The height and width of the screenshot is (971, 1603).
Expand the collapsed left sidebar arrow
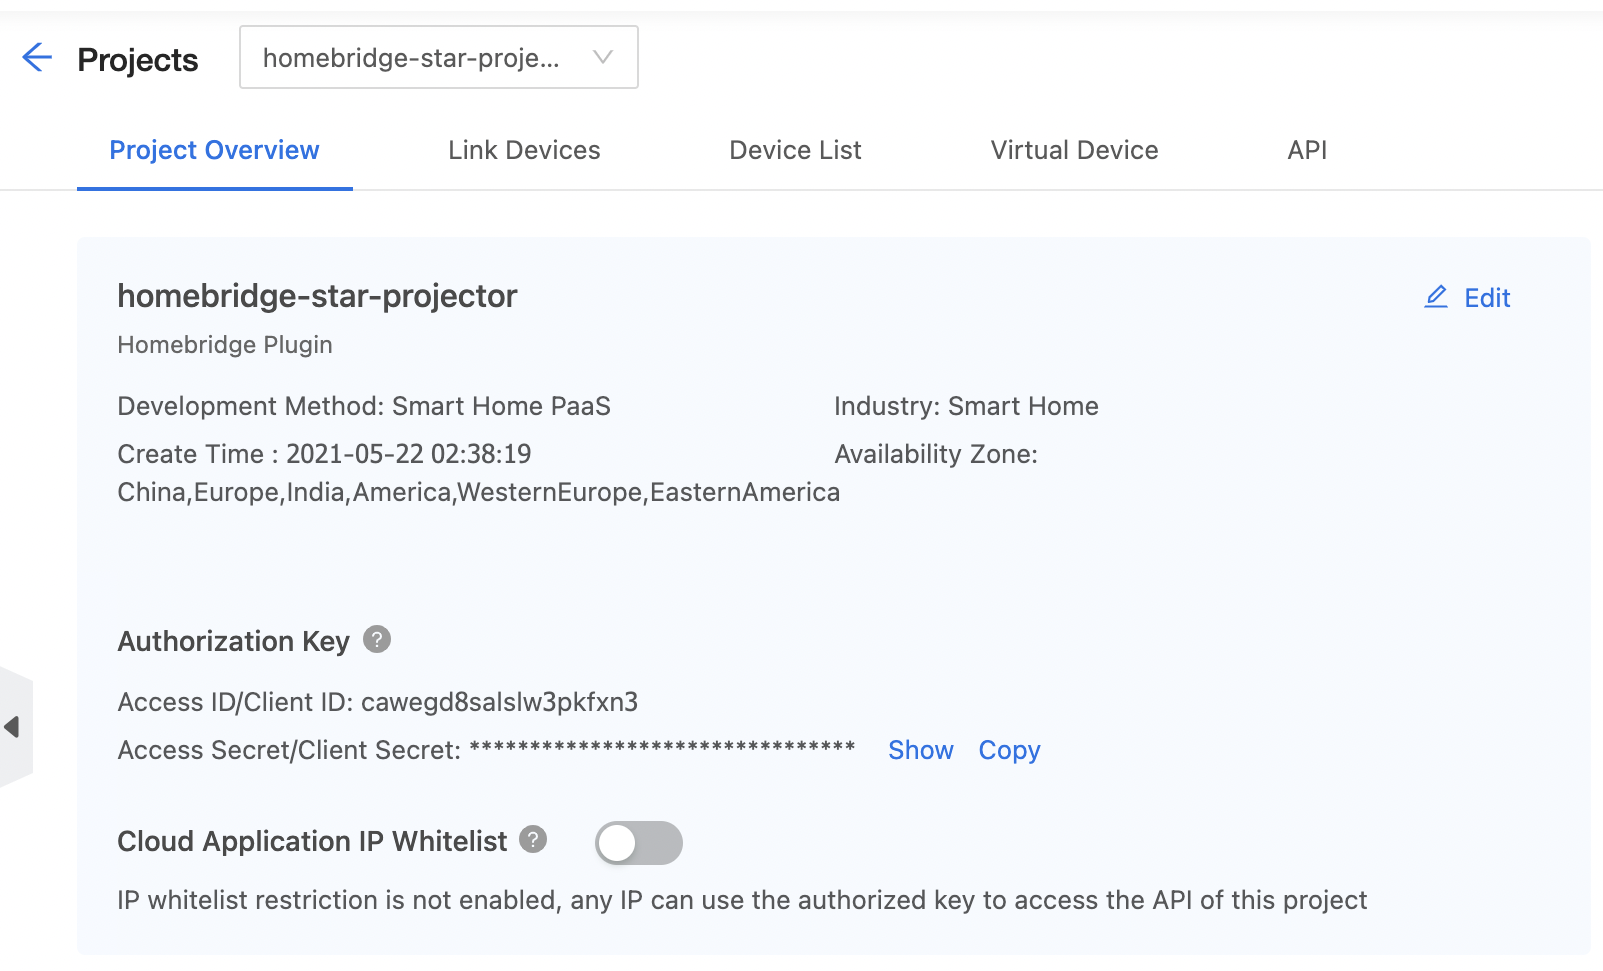pos(13,727)
